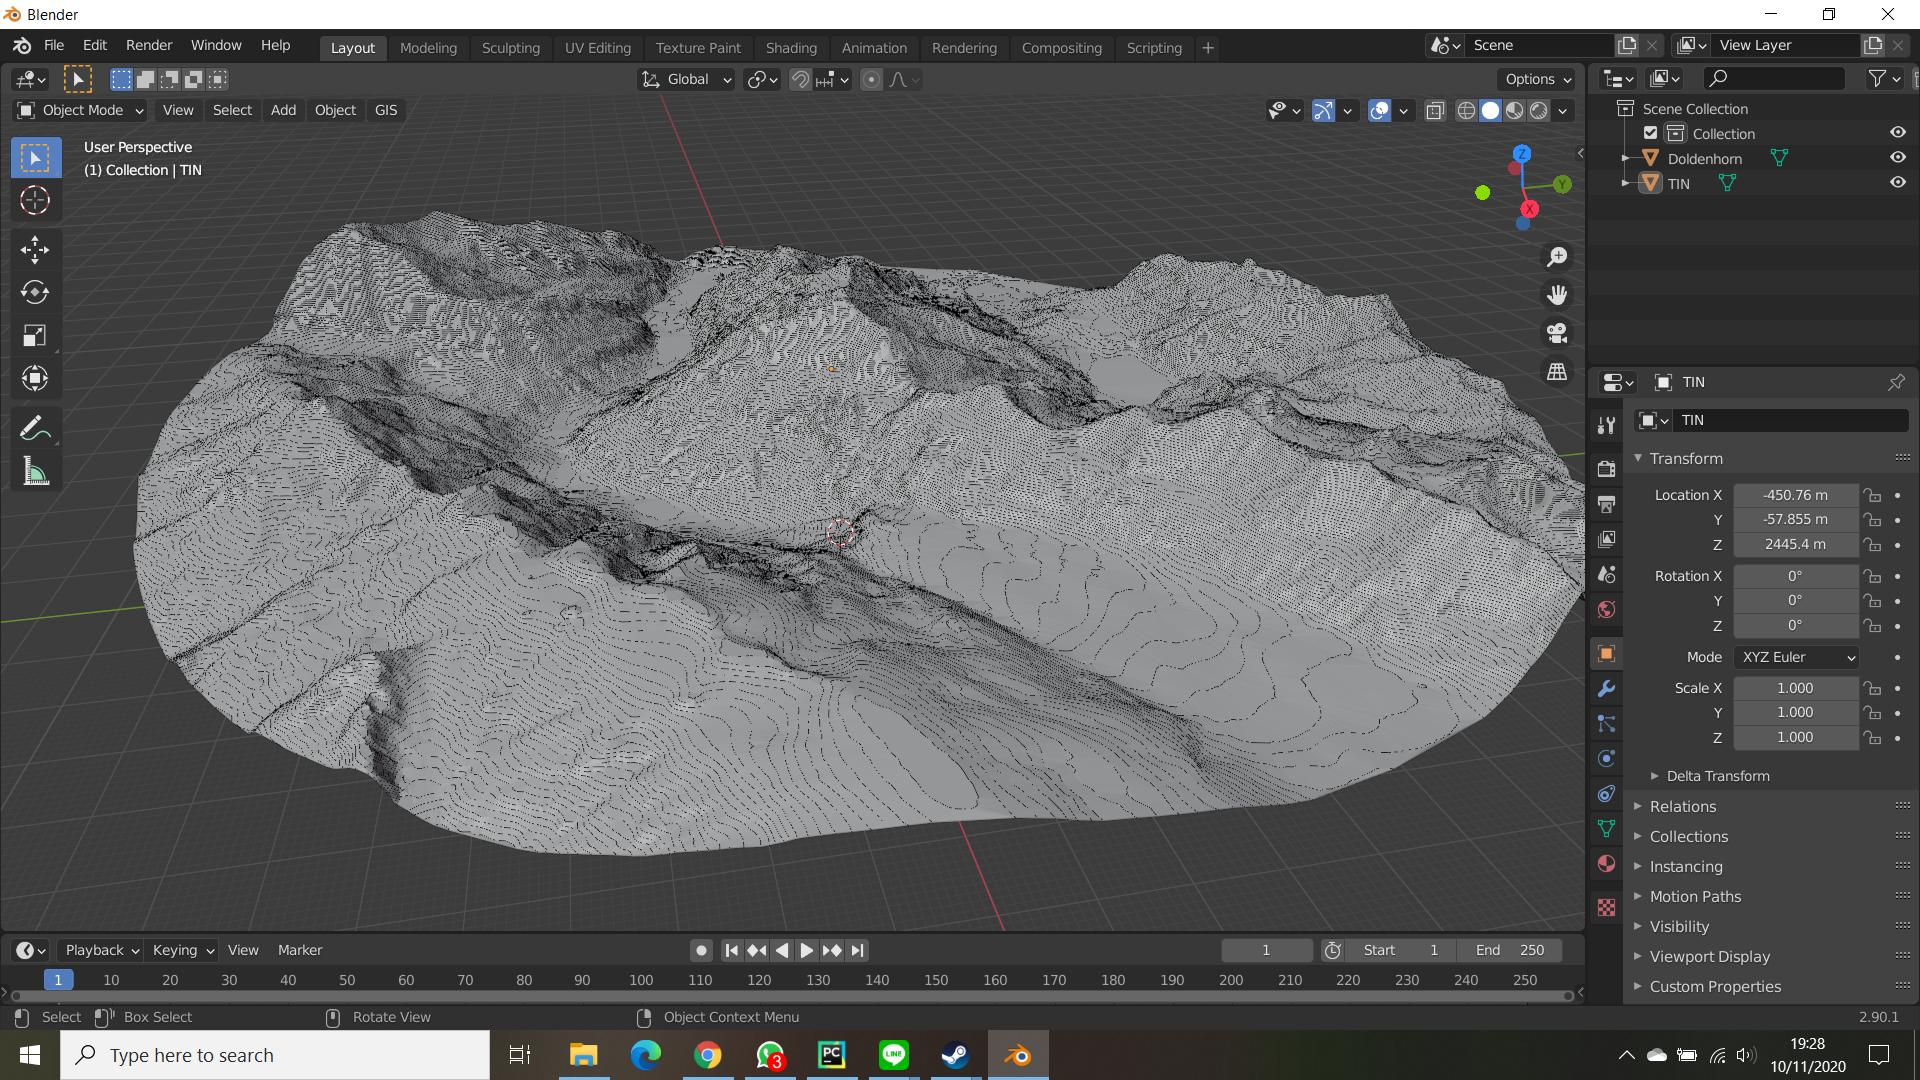This screenshot has width=1920, height=1080.
Task: Pin the properties editor context
Action: pos(1896,382)
